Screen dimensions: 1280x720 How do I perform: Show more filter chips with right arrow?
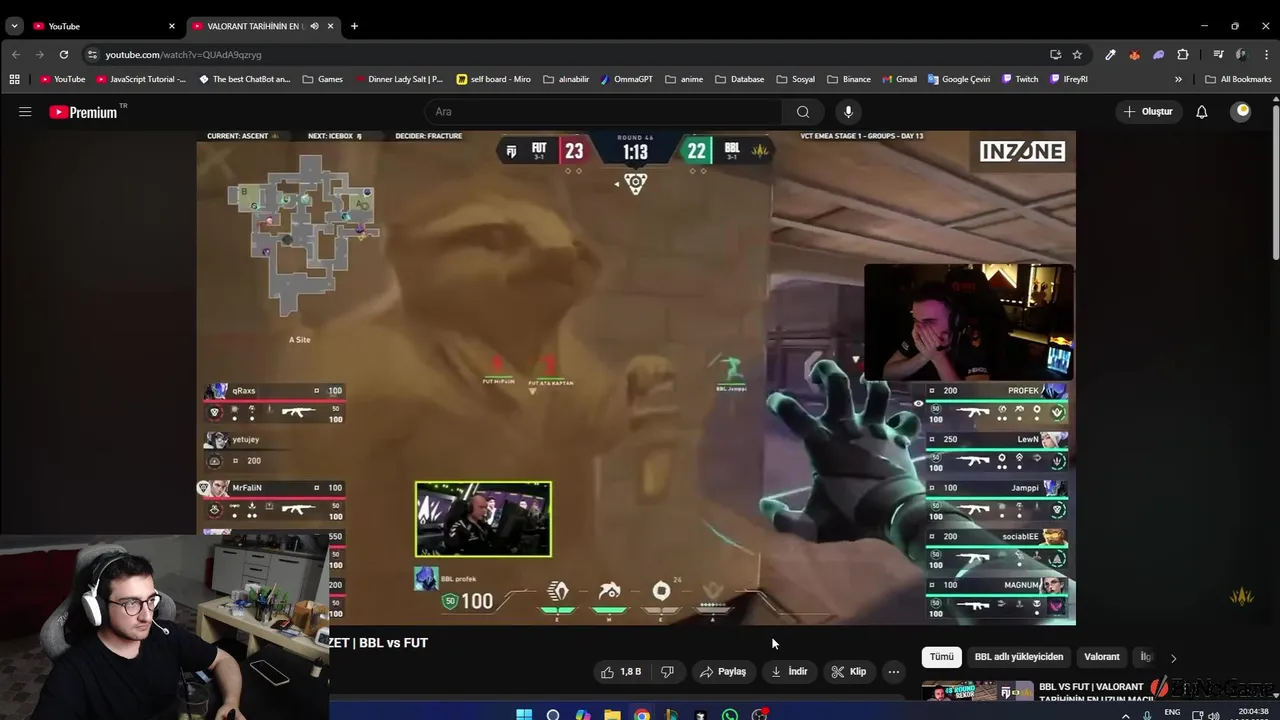[x=1173, y=658]
